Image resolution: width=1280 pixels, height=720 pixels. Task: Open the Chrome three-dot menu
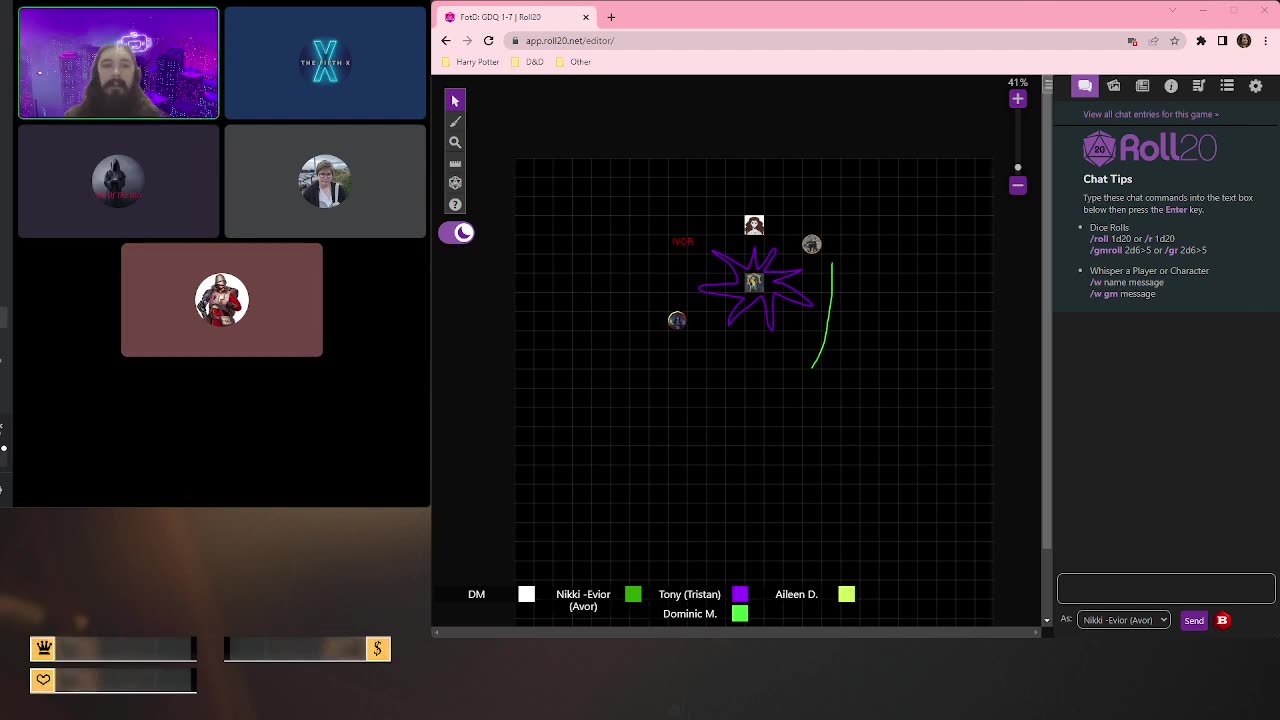pyautogui.click(x=1265, y=41)
